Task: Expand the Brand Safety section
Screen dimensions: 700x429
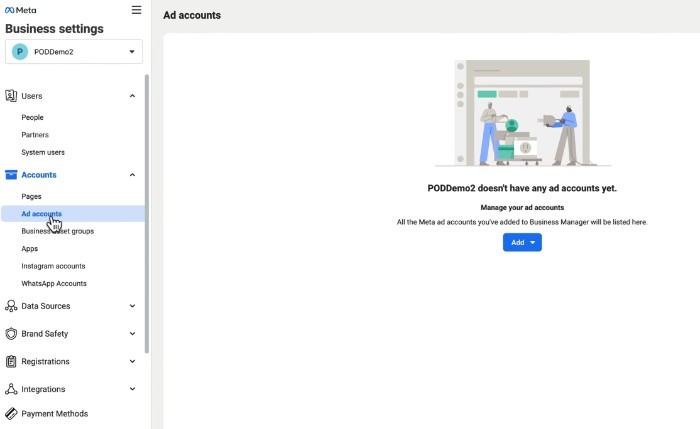Action: click(132, 333)
